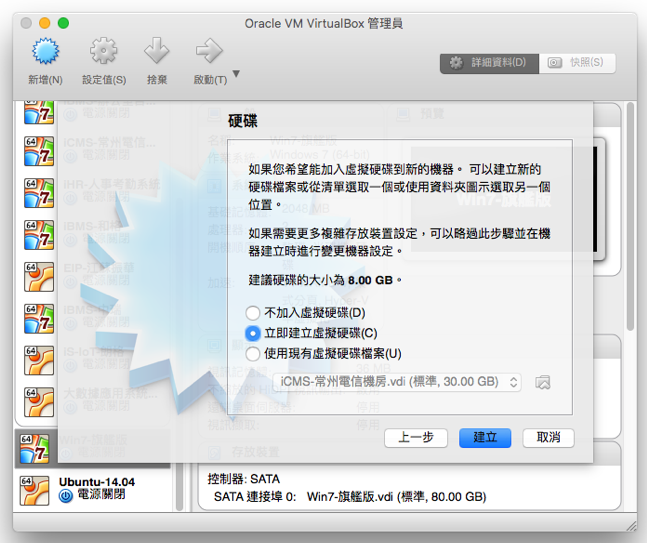Click the 上一步 back button
The width and height of the screenshot is (647, 543).
tap(416, 437)
